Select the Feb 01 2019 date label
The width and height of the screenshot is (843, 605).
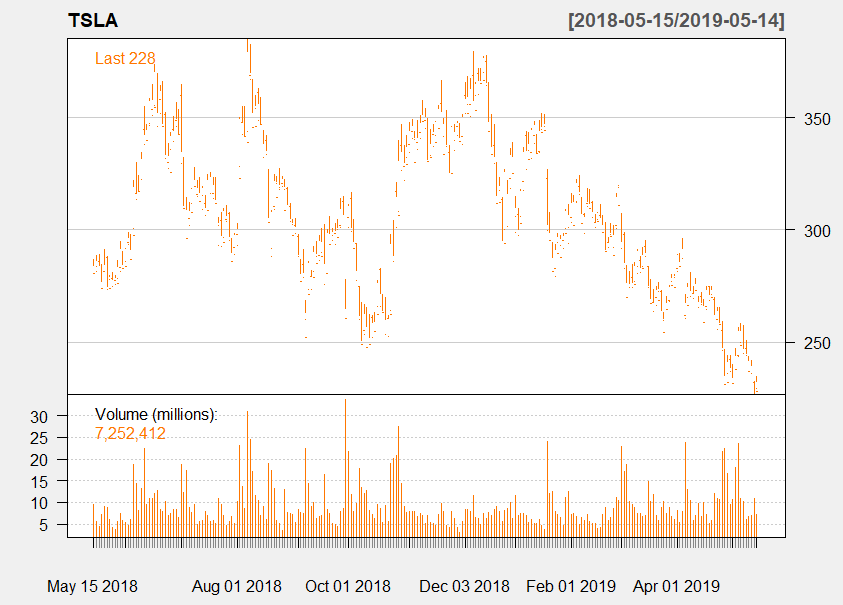[572, 586]
